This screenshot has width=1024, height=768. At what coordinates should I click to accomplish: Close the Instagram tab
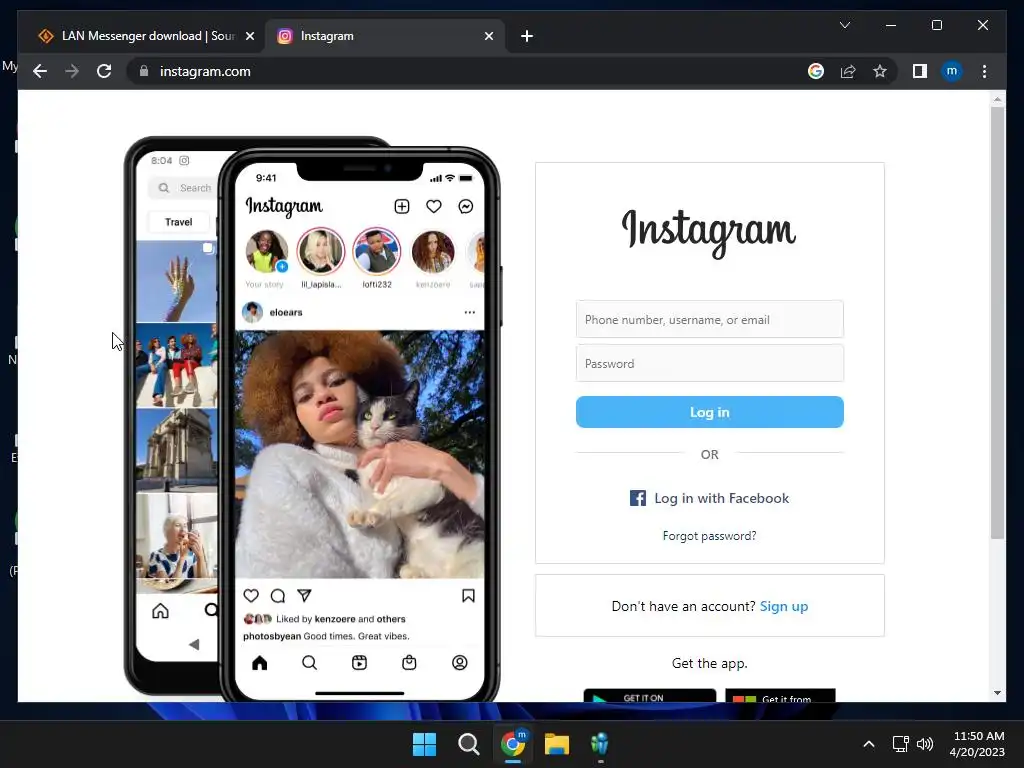point(488,36)
